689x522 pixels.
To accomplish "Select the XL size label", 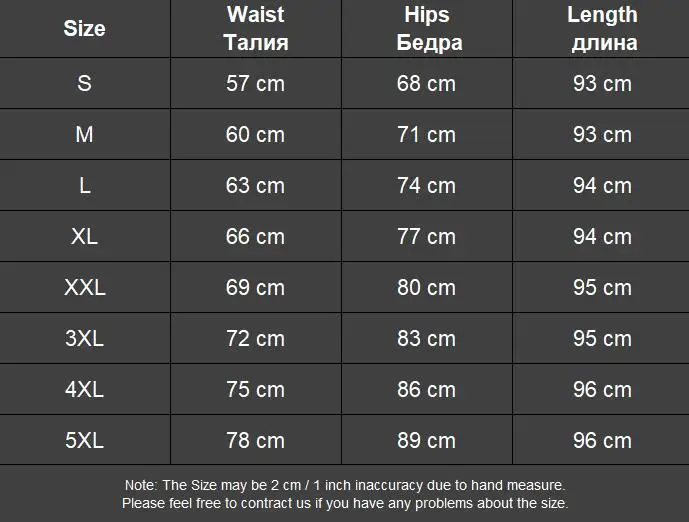I will point(84,236).
